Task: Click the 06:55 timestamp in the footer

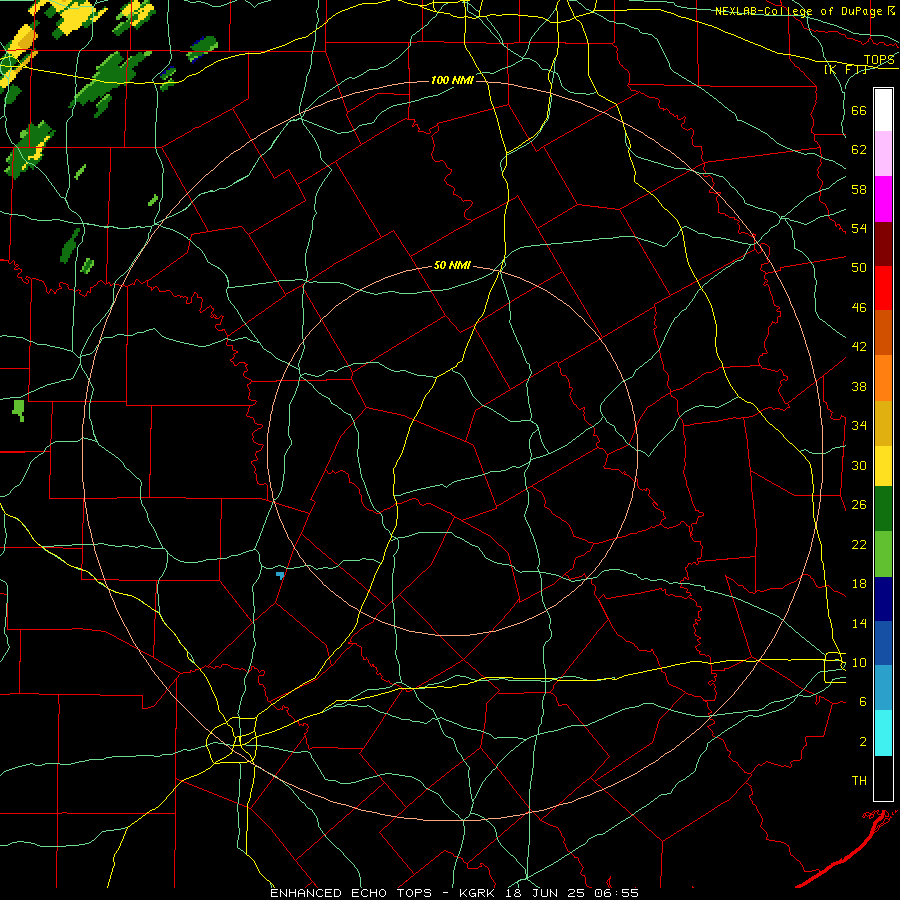Action: [616, 893]
